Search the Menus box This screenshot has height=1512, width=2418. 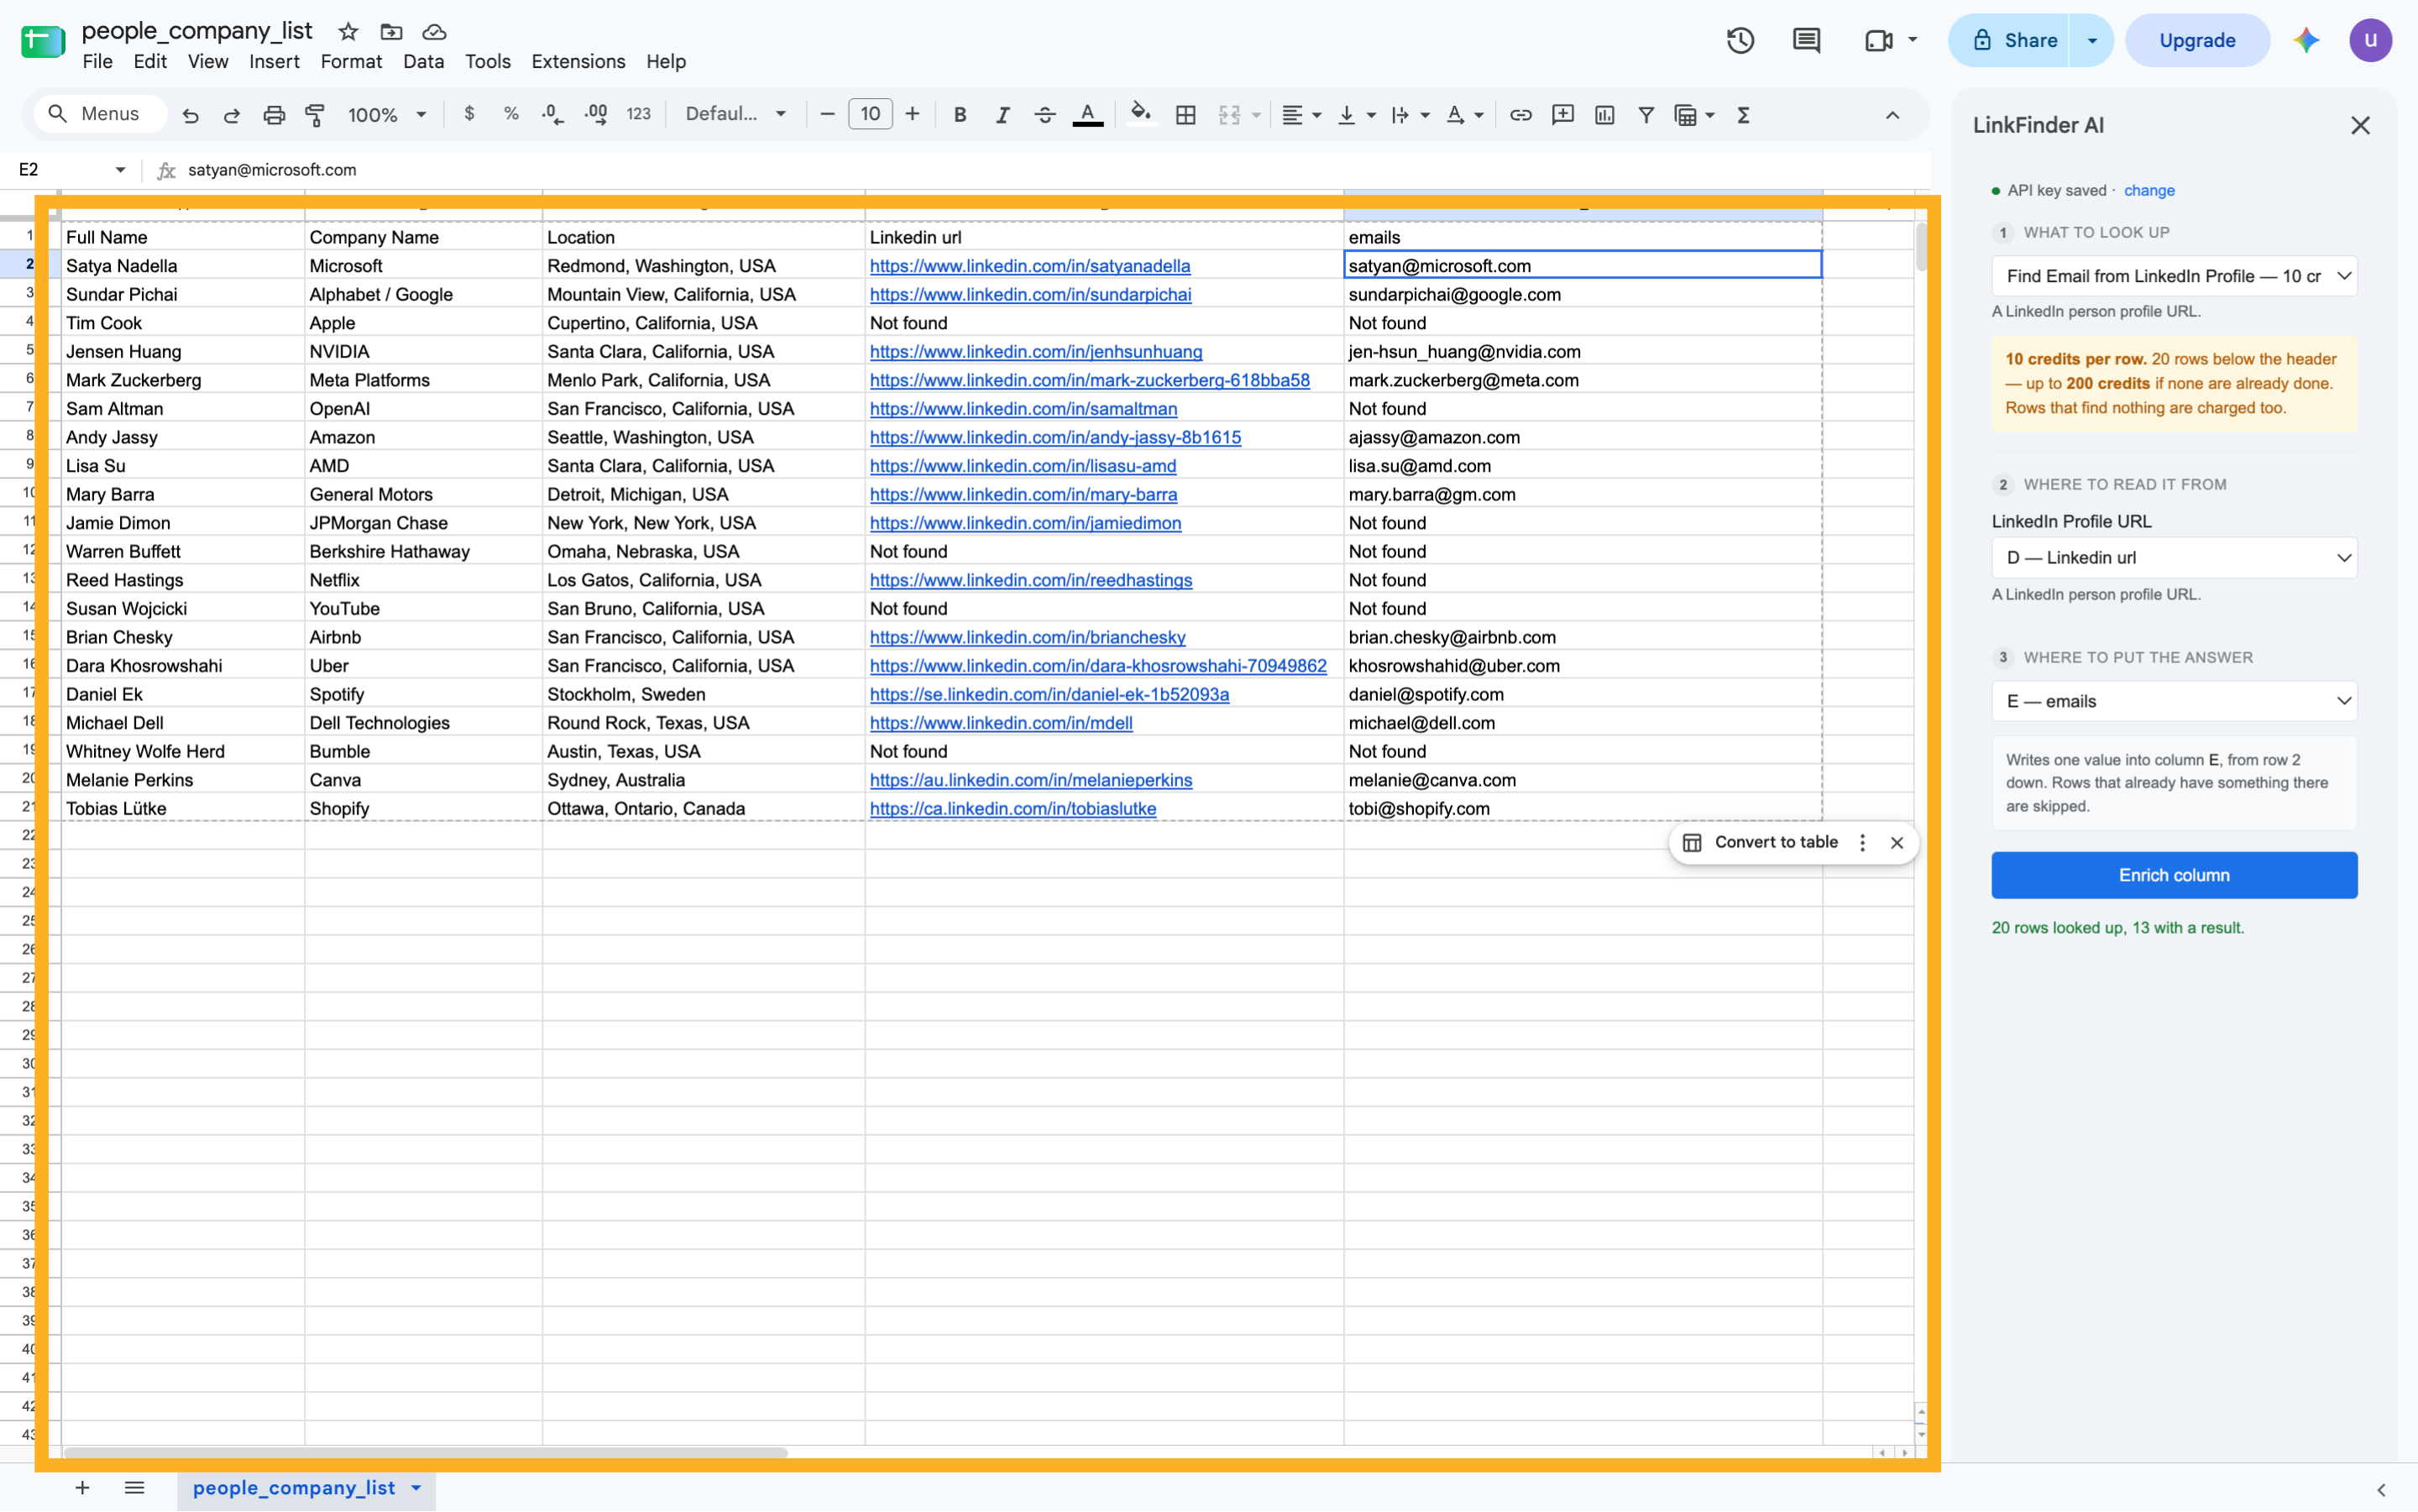(100, 114)
